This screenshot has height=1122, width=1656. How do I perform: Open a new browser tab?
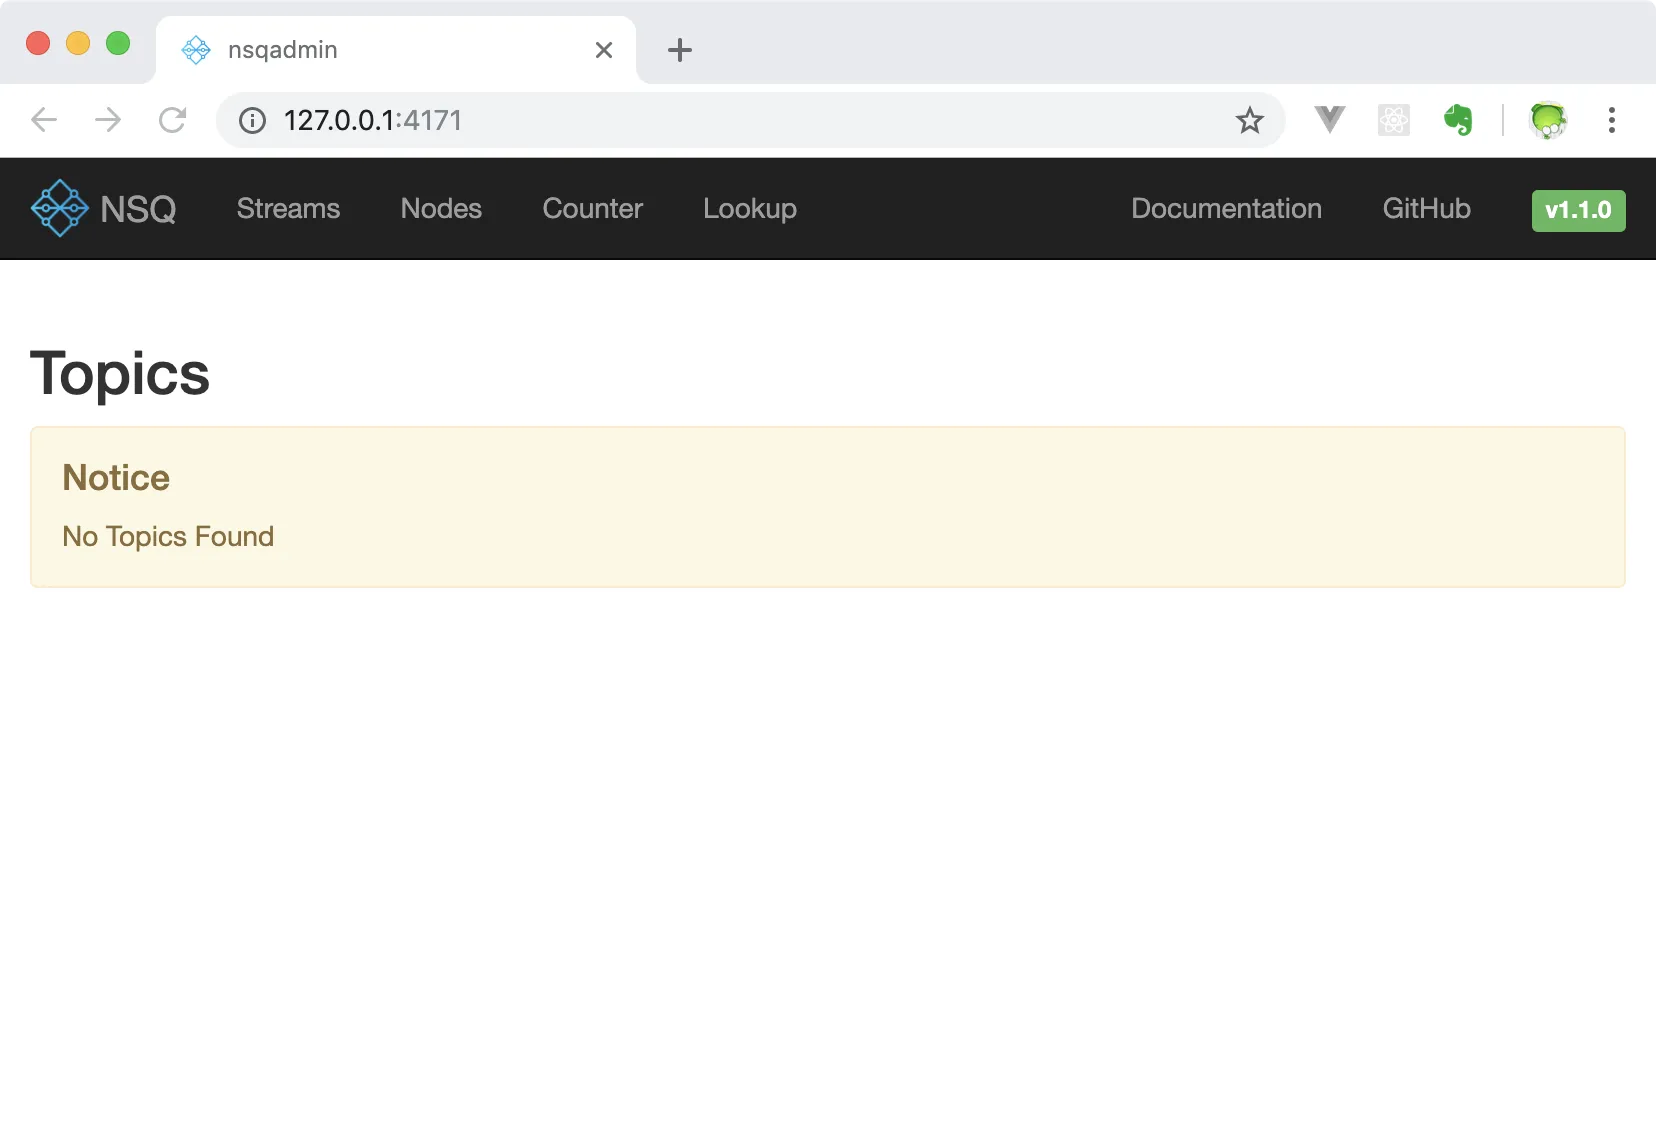pyautogui.click(x=680, y=50)
